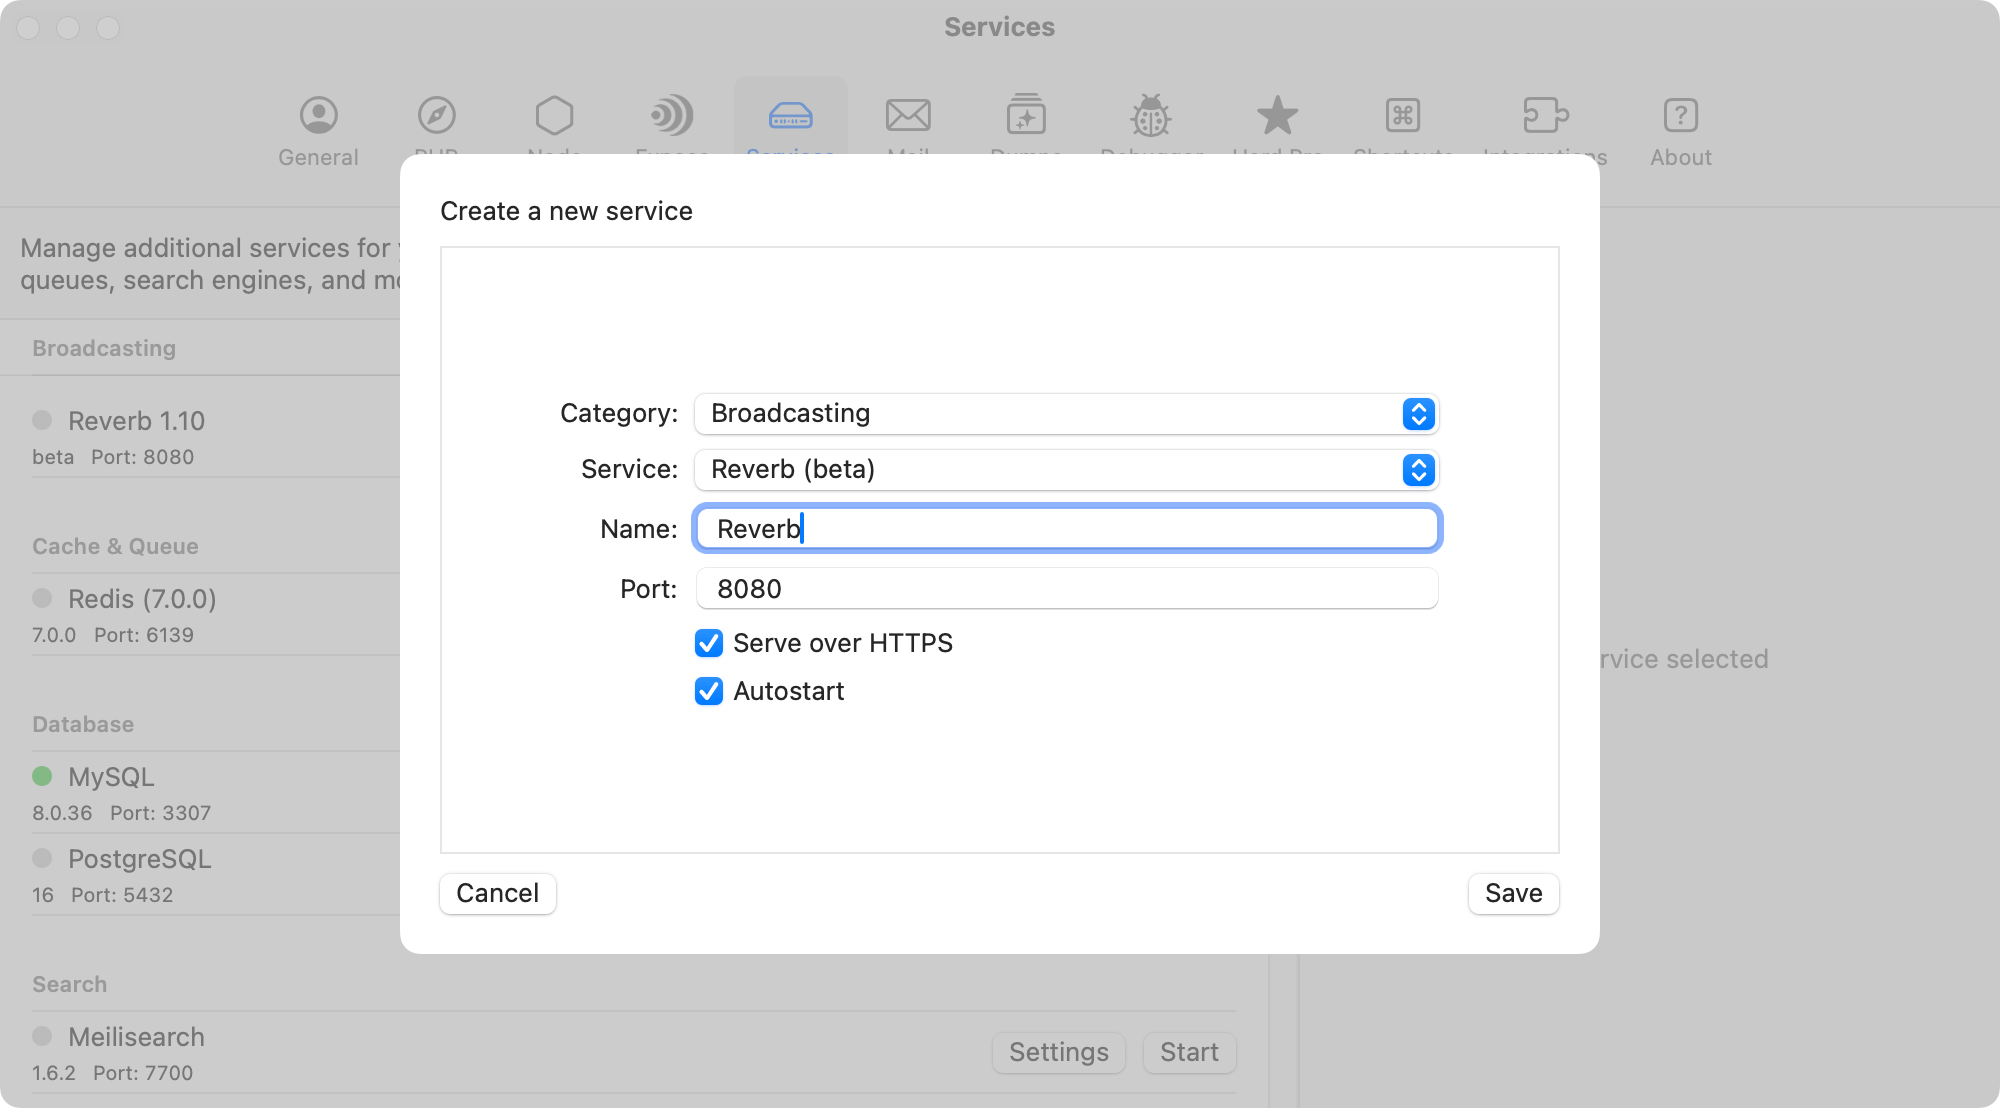Click the Herd Pro star icon
Viewport: 2000px width, 1108px height.
[x=1278, y=115]
